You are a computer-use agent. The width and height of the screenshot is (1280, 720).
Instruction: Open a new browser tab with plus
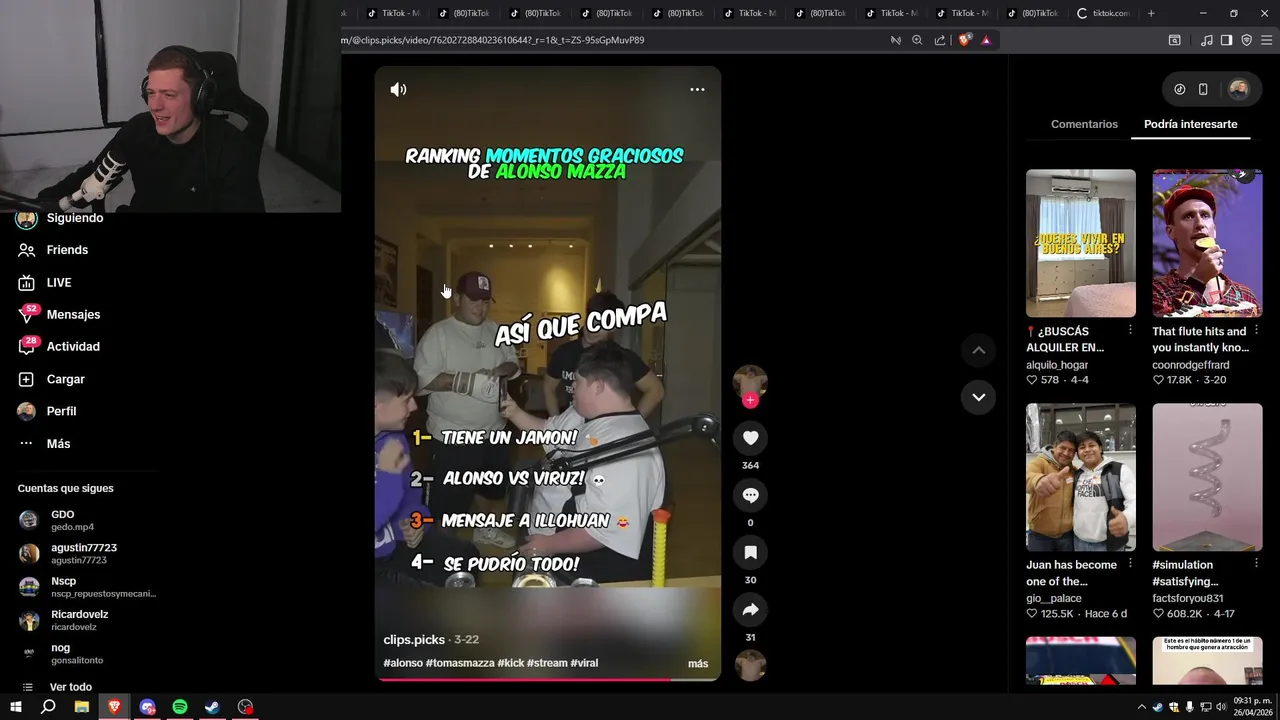click(x=1151, y=13)
